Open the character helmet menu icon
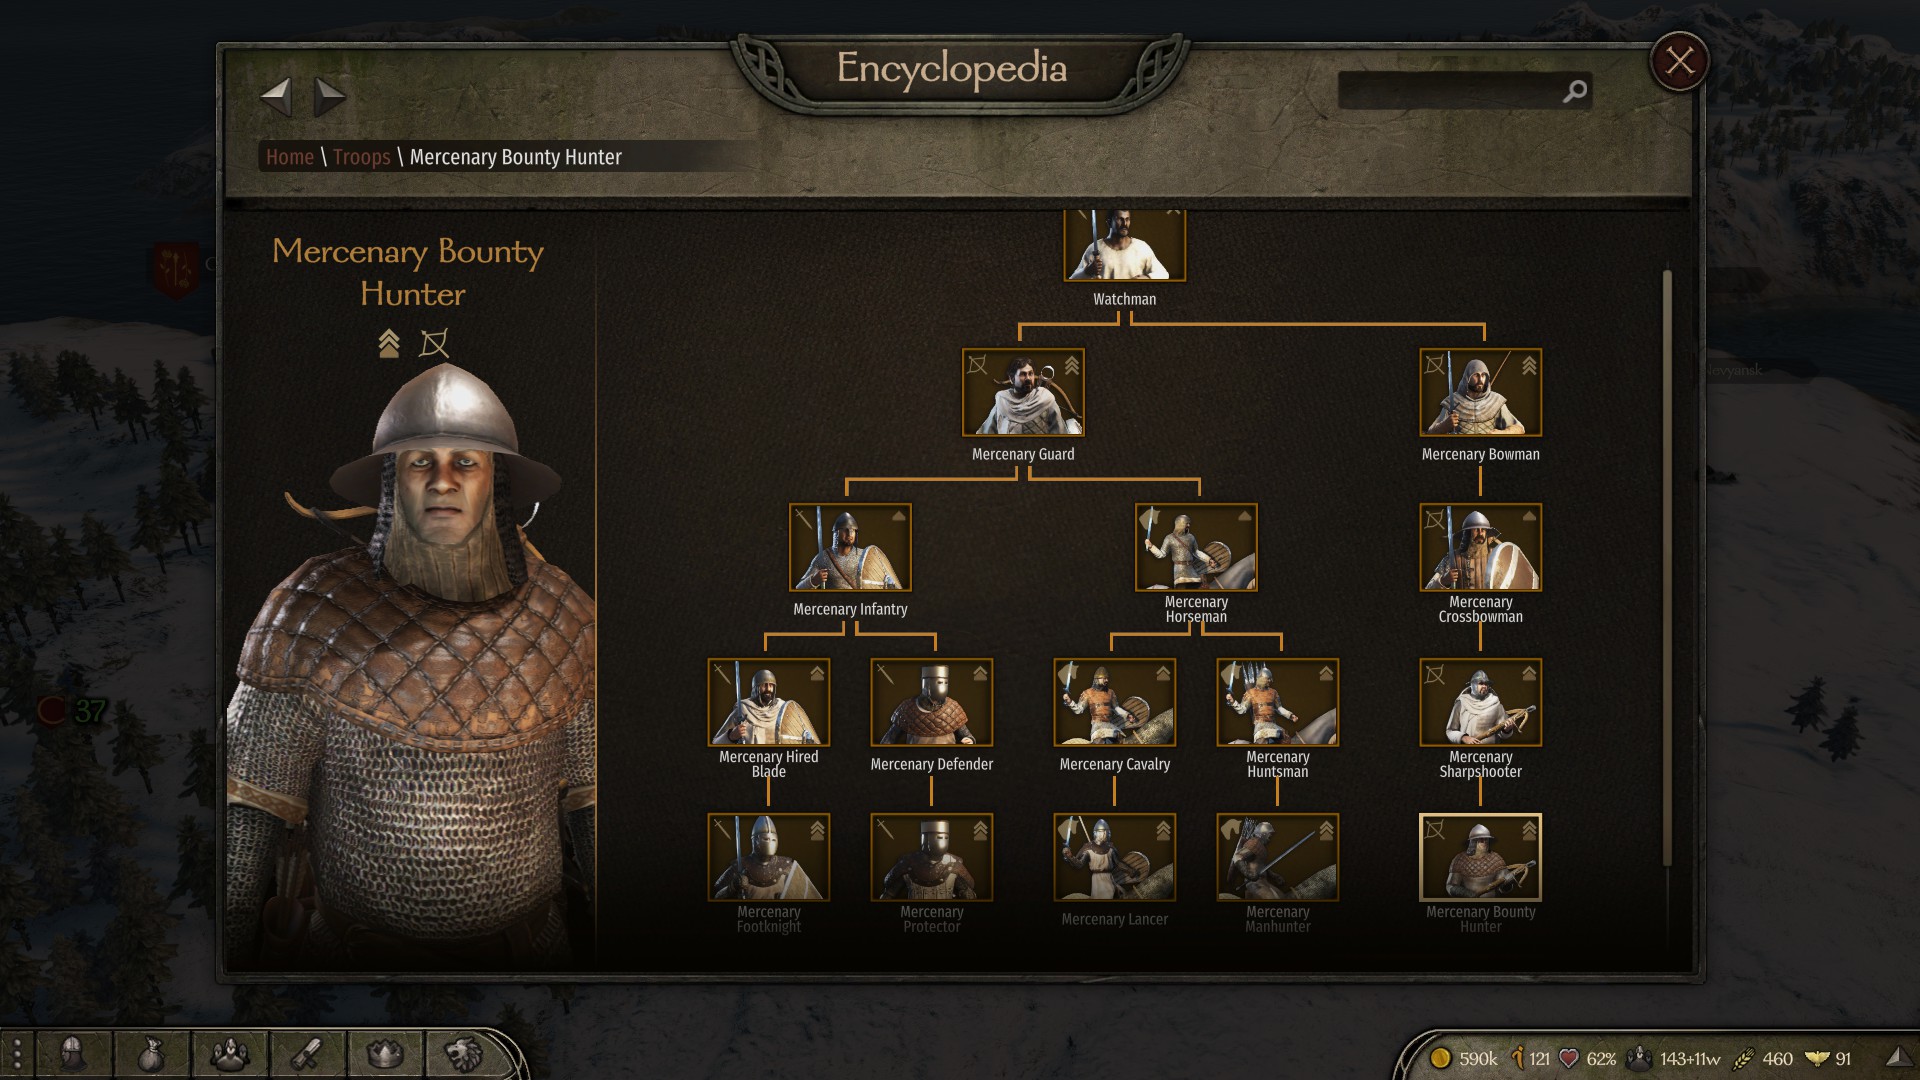 (73, 1054)
